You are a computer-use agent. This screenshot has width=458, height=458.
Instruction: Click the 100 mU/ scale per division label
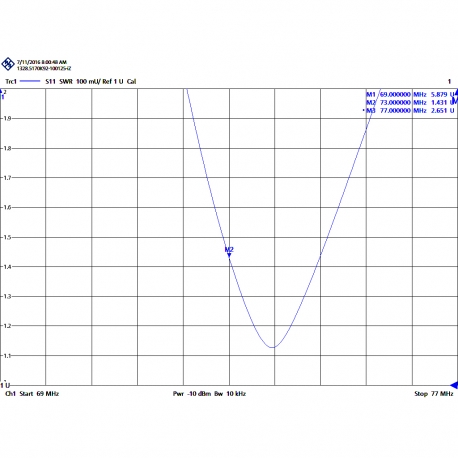tap(88, 81)
